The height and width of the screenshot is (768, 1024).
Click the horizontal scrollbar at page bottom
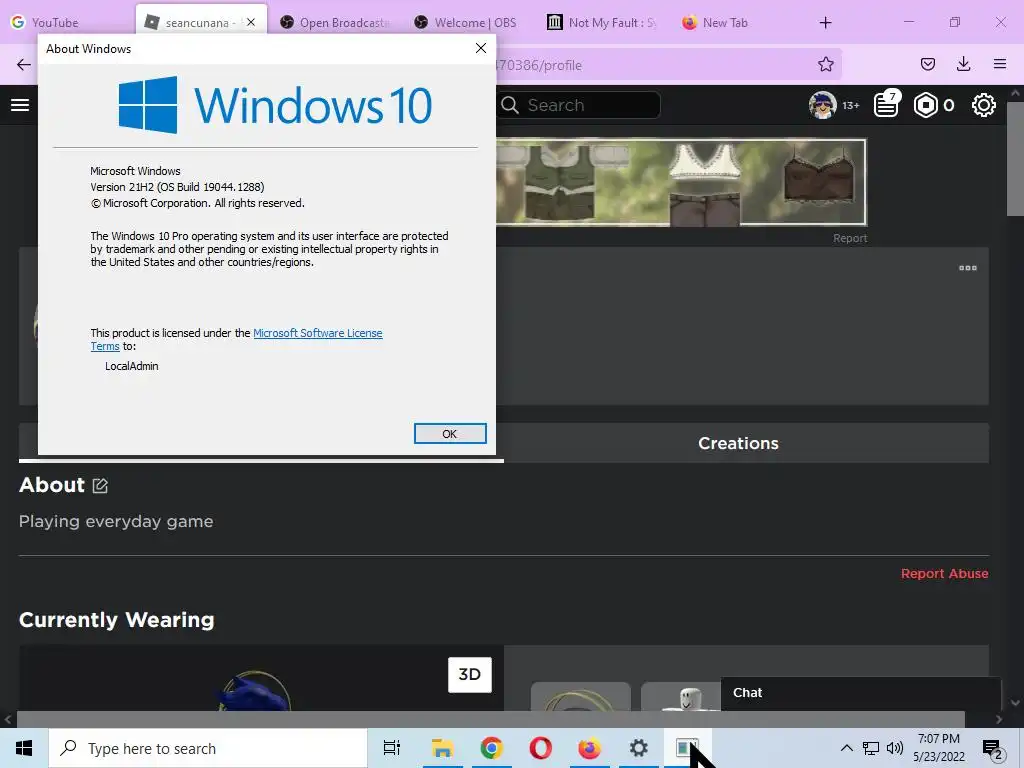[490, 719]
